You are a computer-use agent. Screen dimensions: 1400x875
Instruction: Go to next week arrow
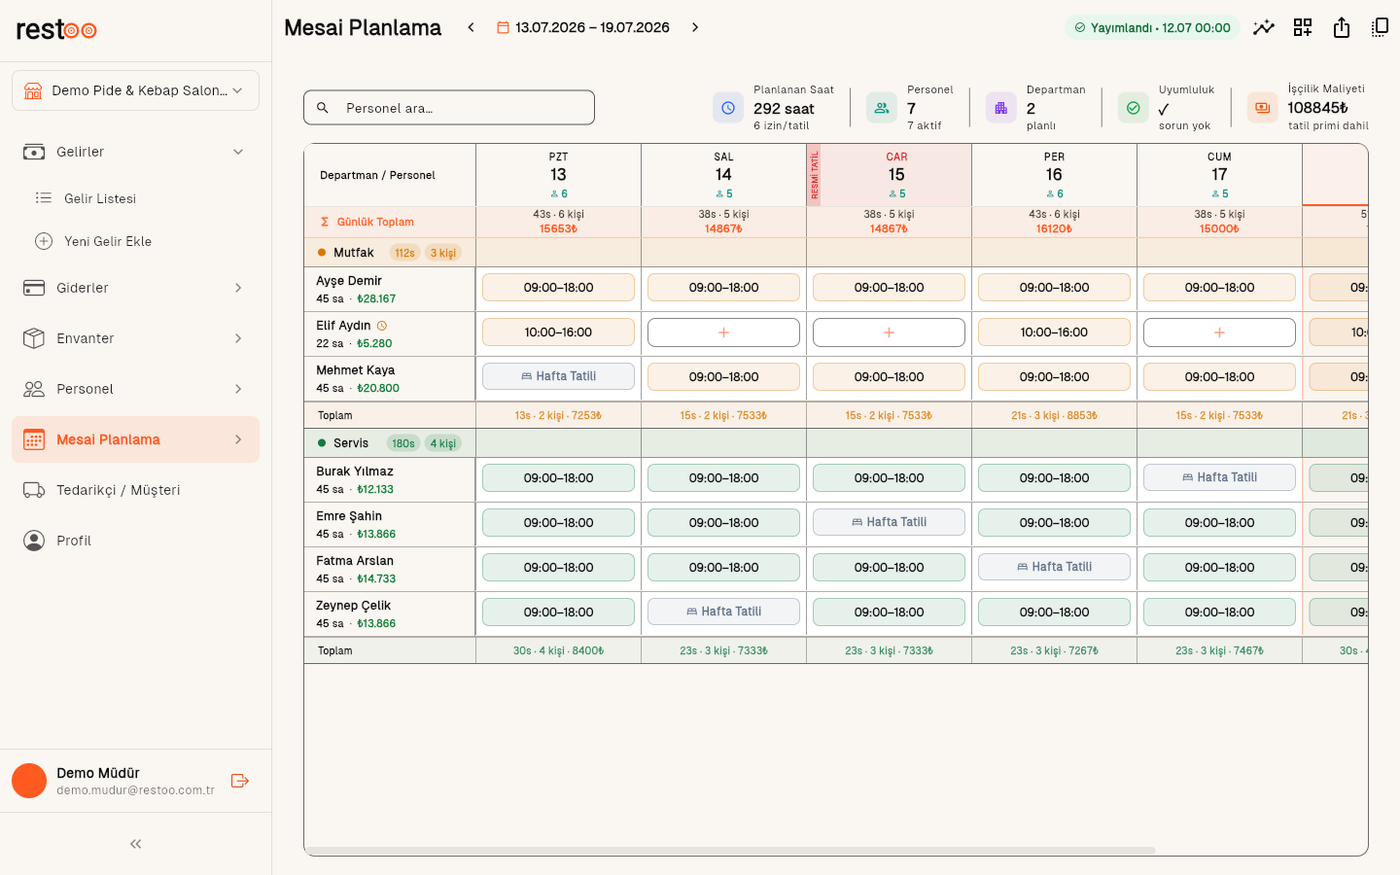(695, 28)
